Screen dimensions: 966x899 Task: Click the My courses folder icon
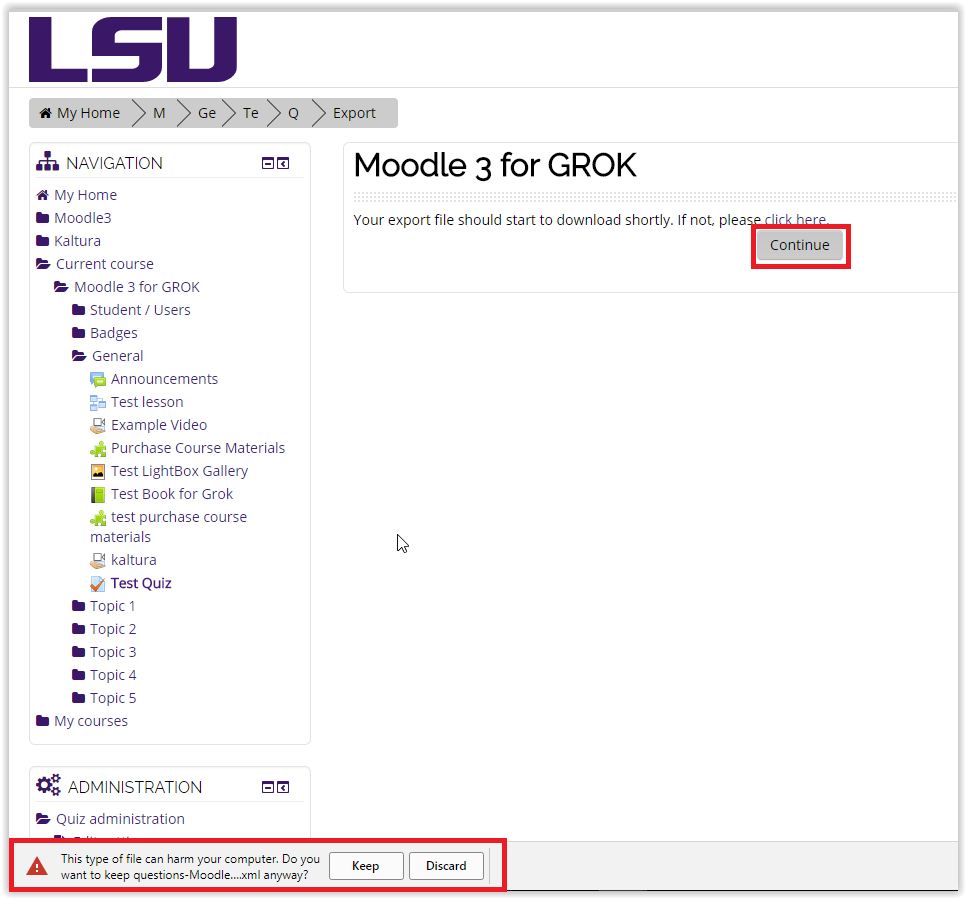click(x=43, y=721)
